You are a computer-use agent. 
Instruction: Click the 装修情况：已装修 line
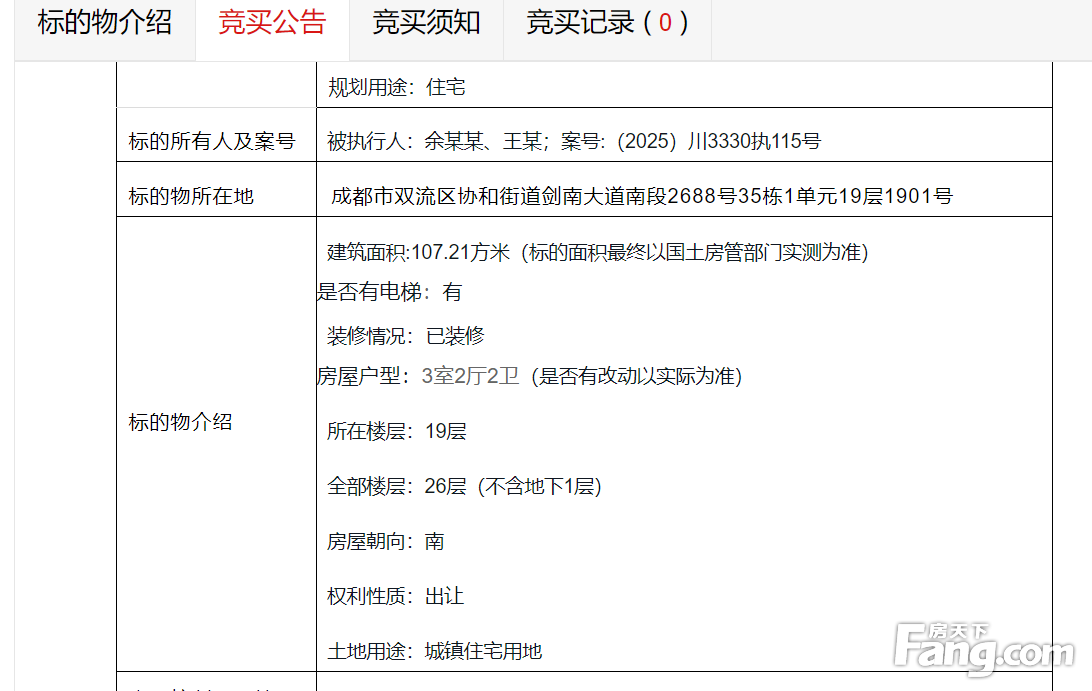coord(405,336)
